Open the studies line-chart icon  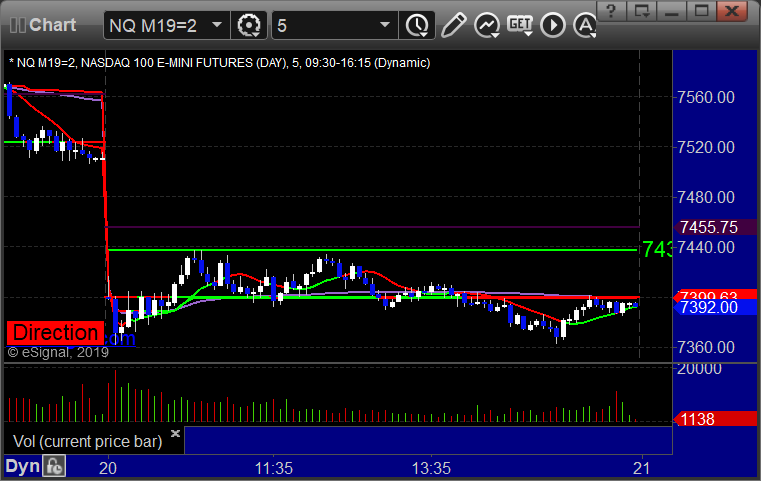tap(487, 24)
